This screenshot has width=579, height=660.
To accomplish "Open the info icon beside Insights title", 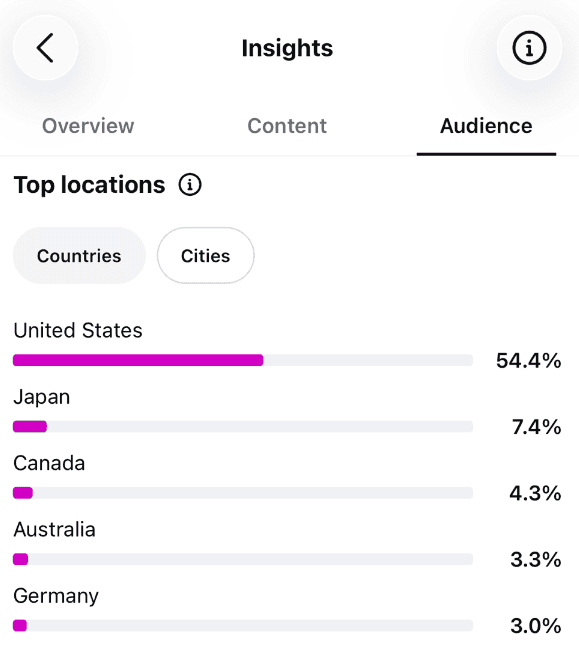I will (x=529, y=48).
